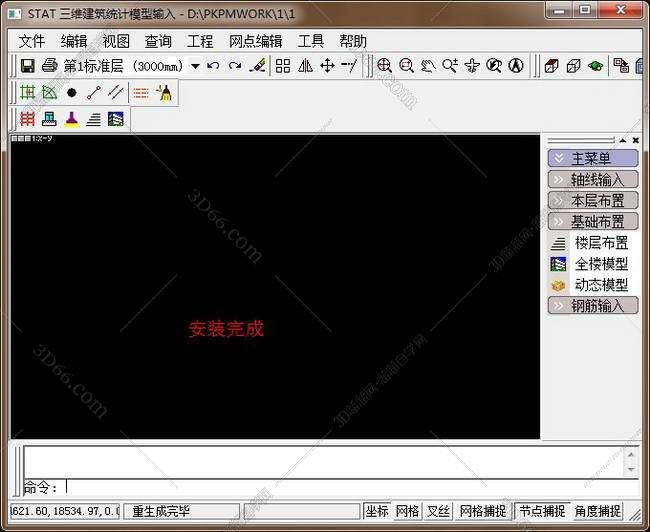The image size is (650, 532).
Task: Select the black node point tool
Action: point(72,92)
